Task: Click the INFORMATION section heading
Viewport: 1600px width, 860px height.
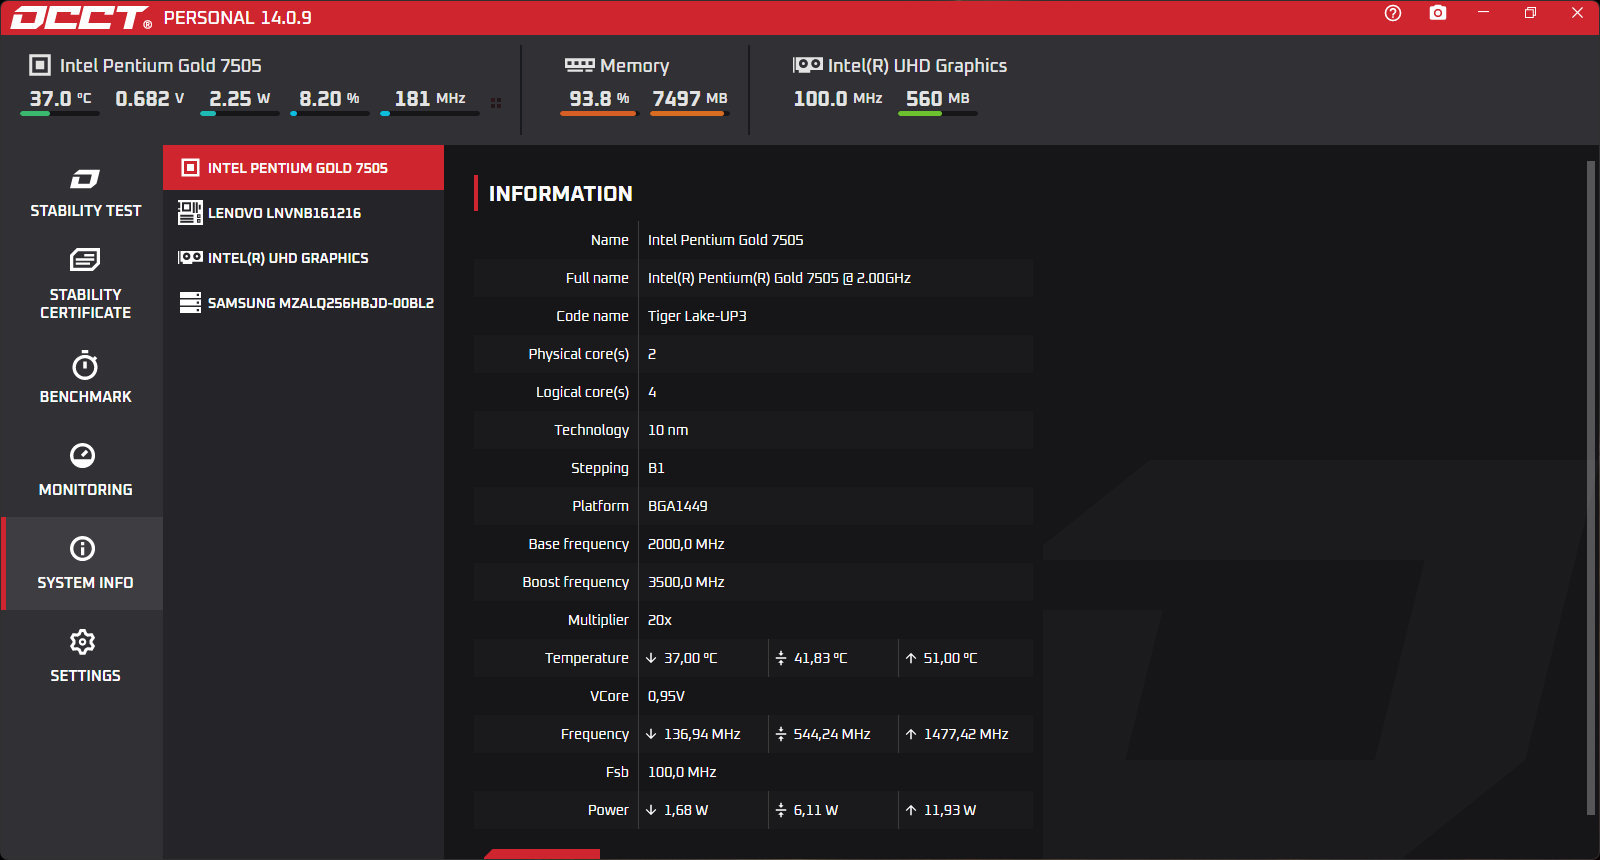Action: (x=560, y=194)
